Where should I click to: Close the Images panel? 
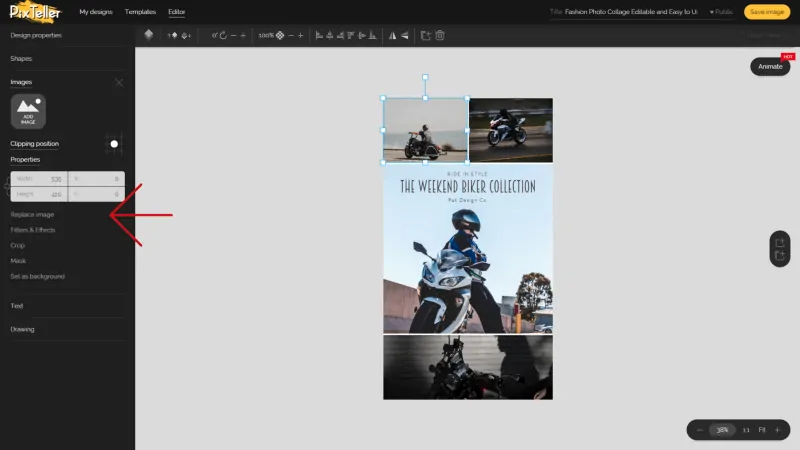pyautogui.click(x=119, y=82)
